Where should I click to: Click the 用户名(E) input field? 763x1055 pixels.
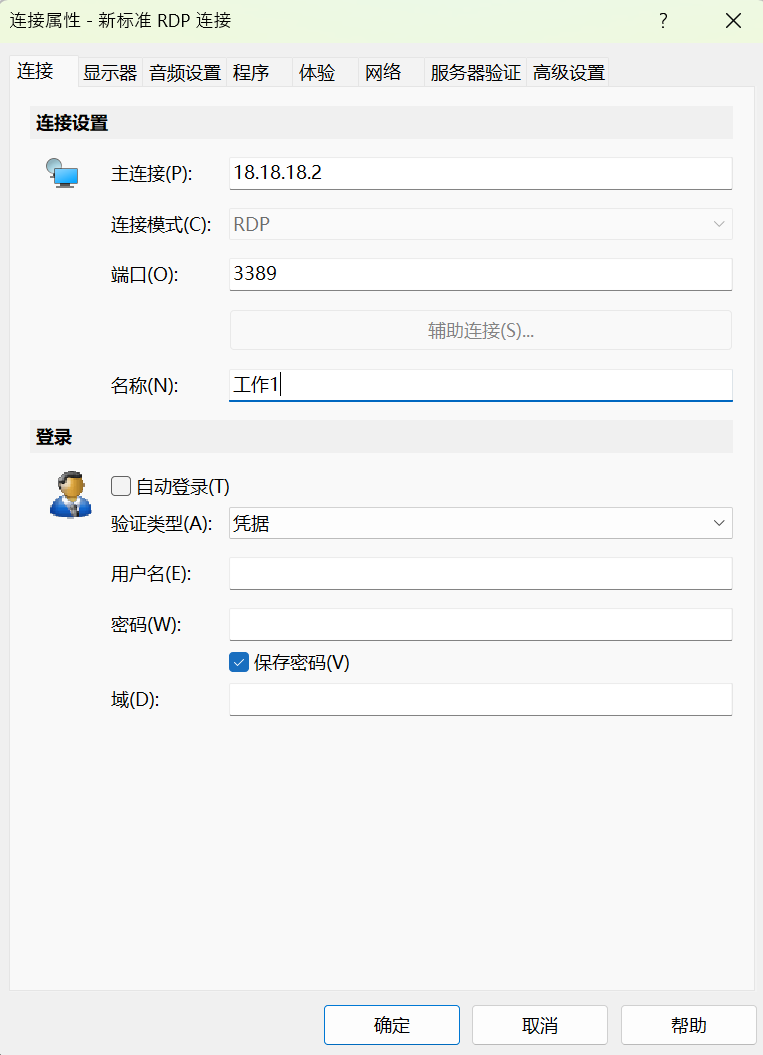click(x=480, y=573)
